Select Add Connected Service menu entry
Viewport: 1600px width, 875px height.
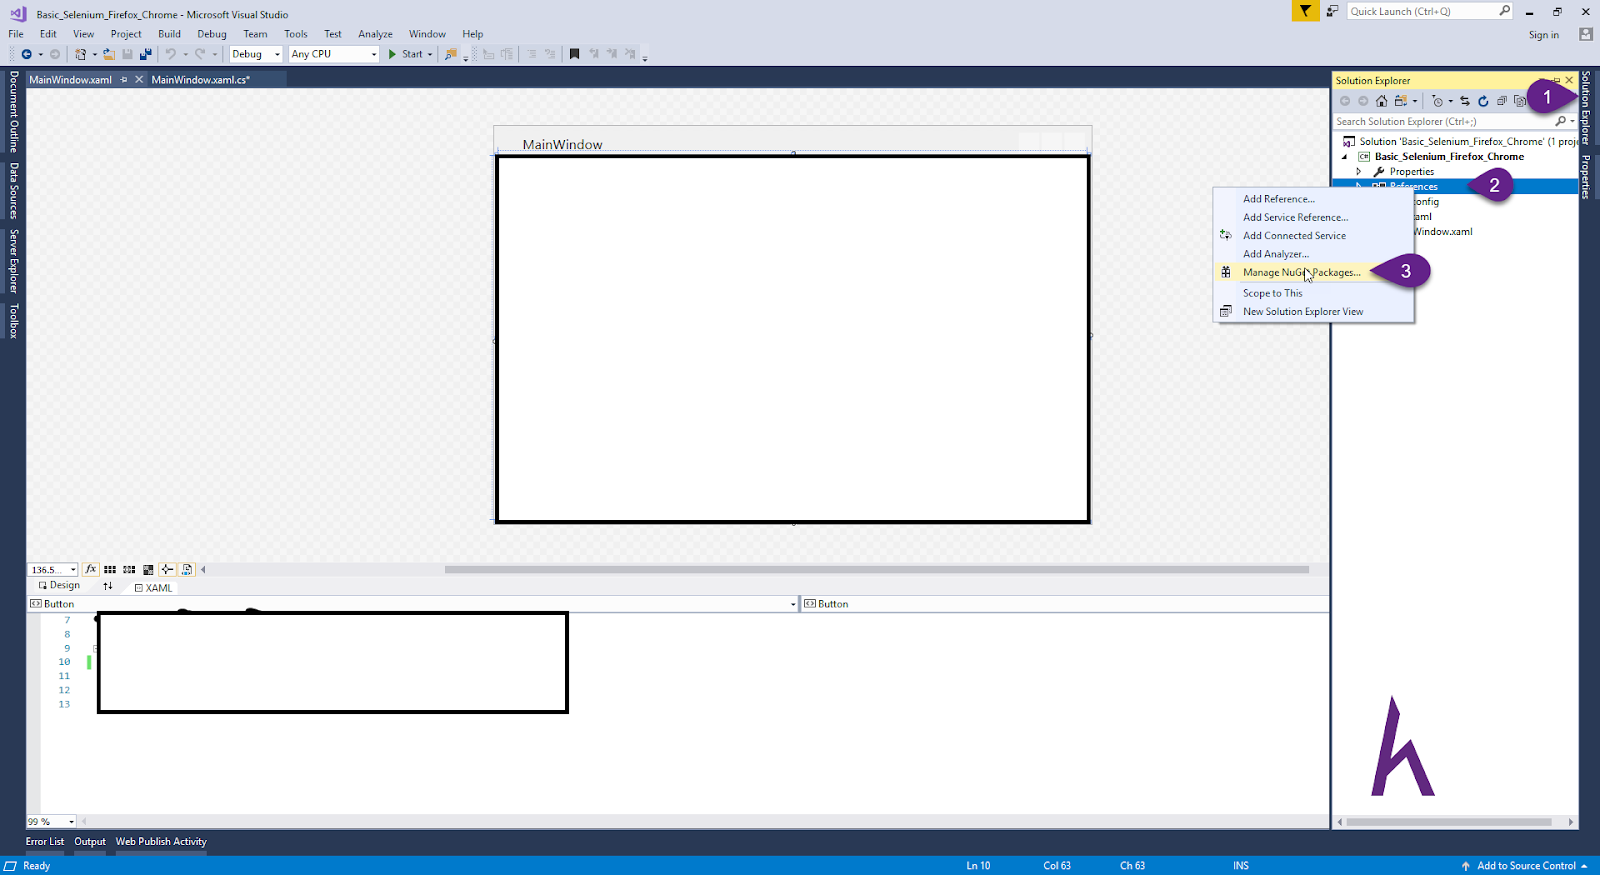pyautogui.click(x=1294, y=236)
